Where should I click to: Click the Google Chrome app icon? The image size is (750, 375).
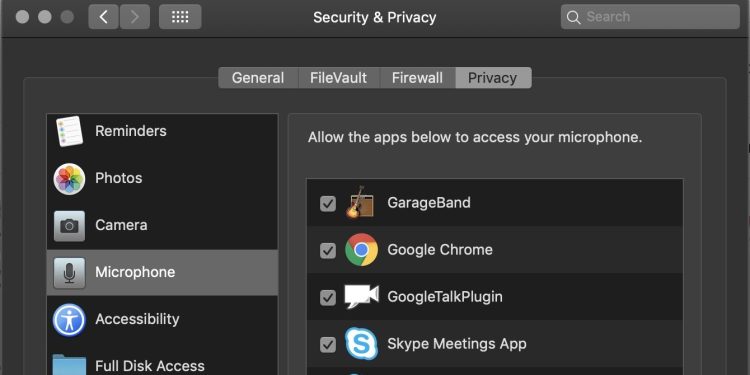tap(362, 249)
